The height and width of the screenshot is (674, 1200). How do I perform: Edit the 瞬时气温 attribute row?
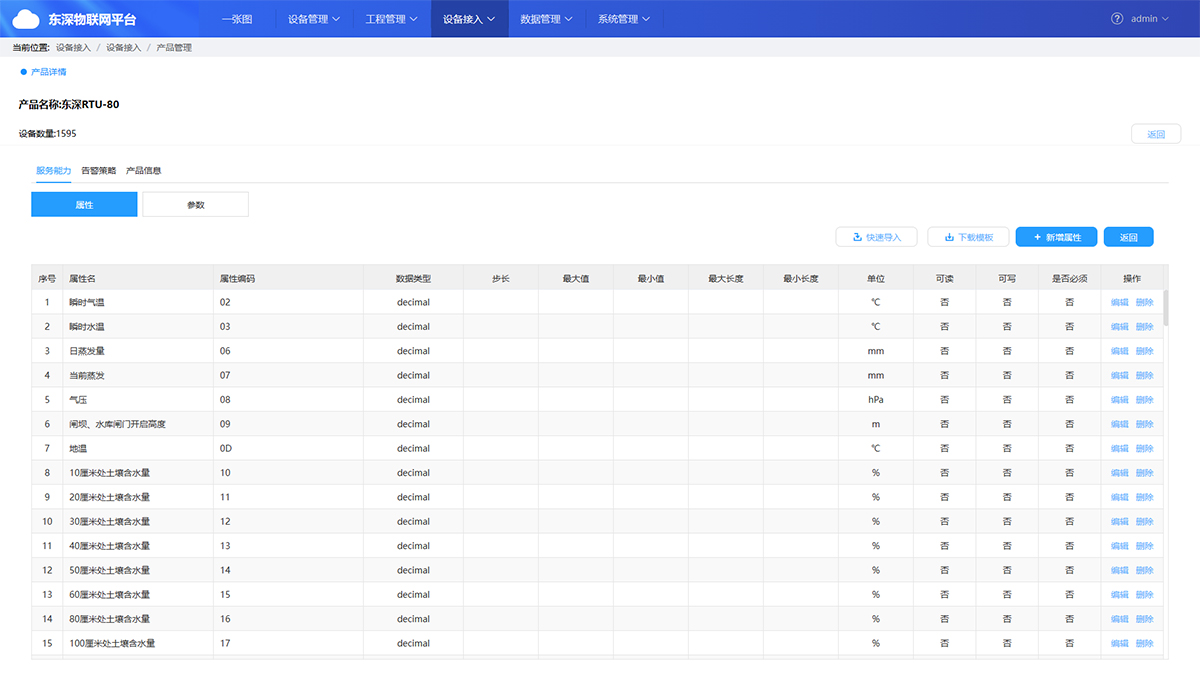pyautogui.click(x=1119, y=302)
